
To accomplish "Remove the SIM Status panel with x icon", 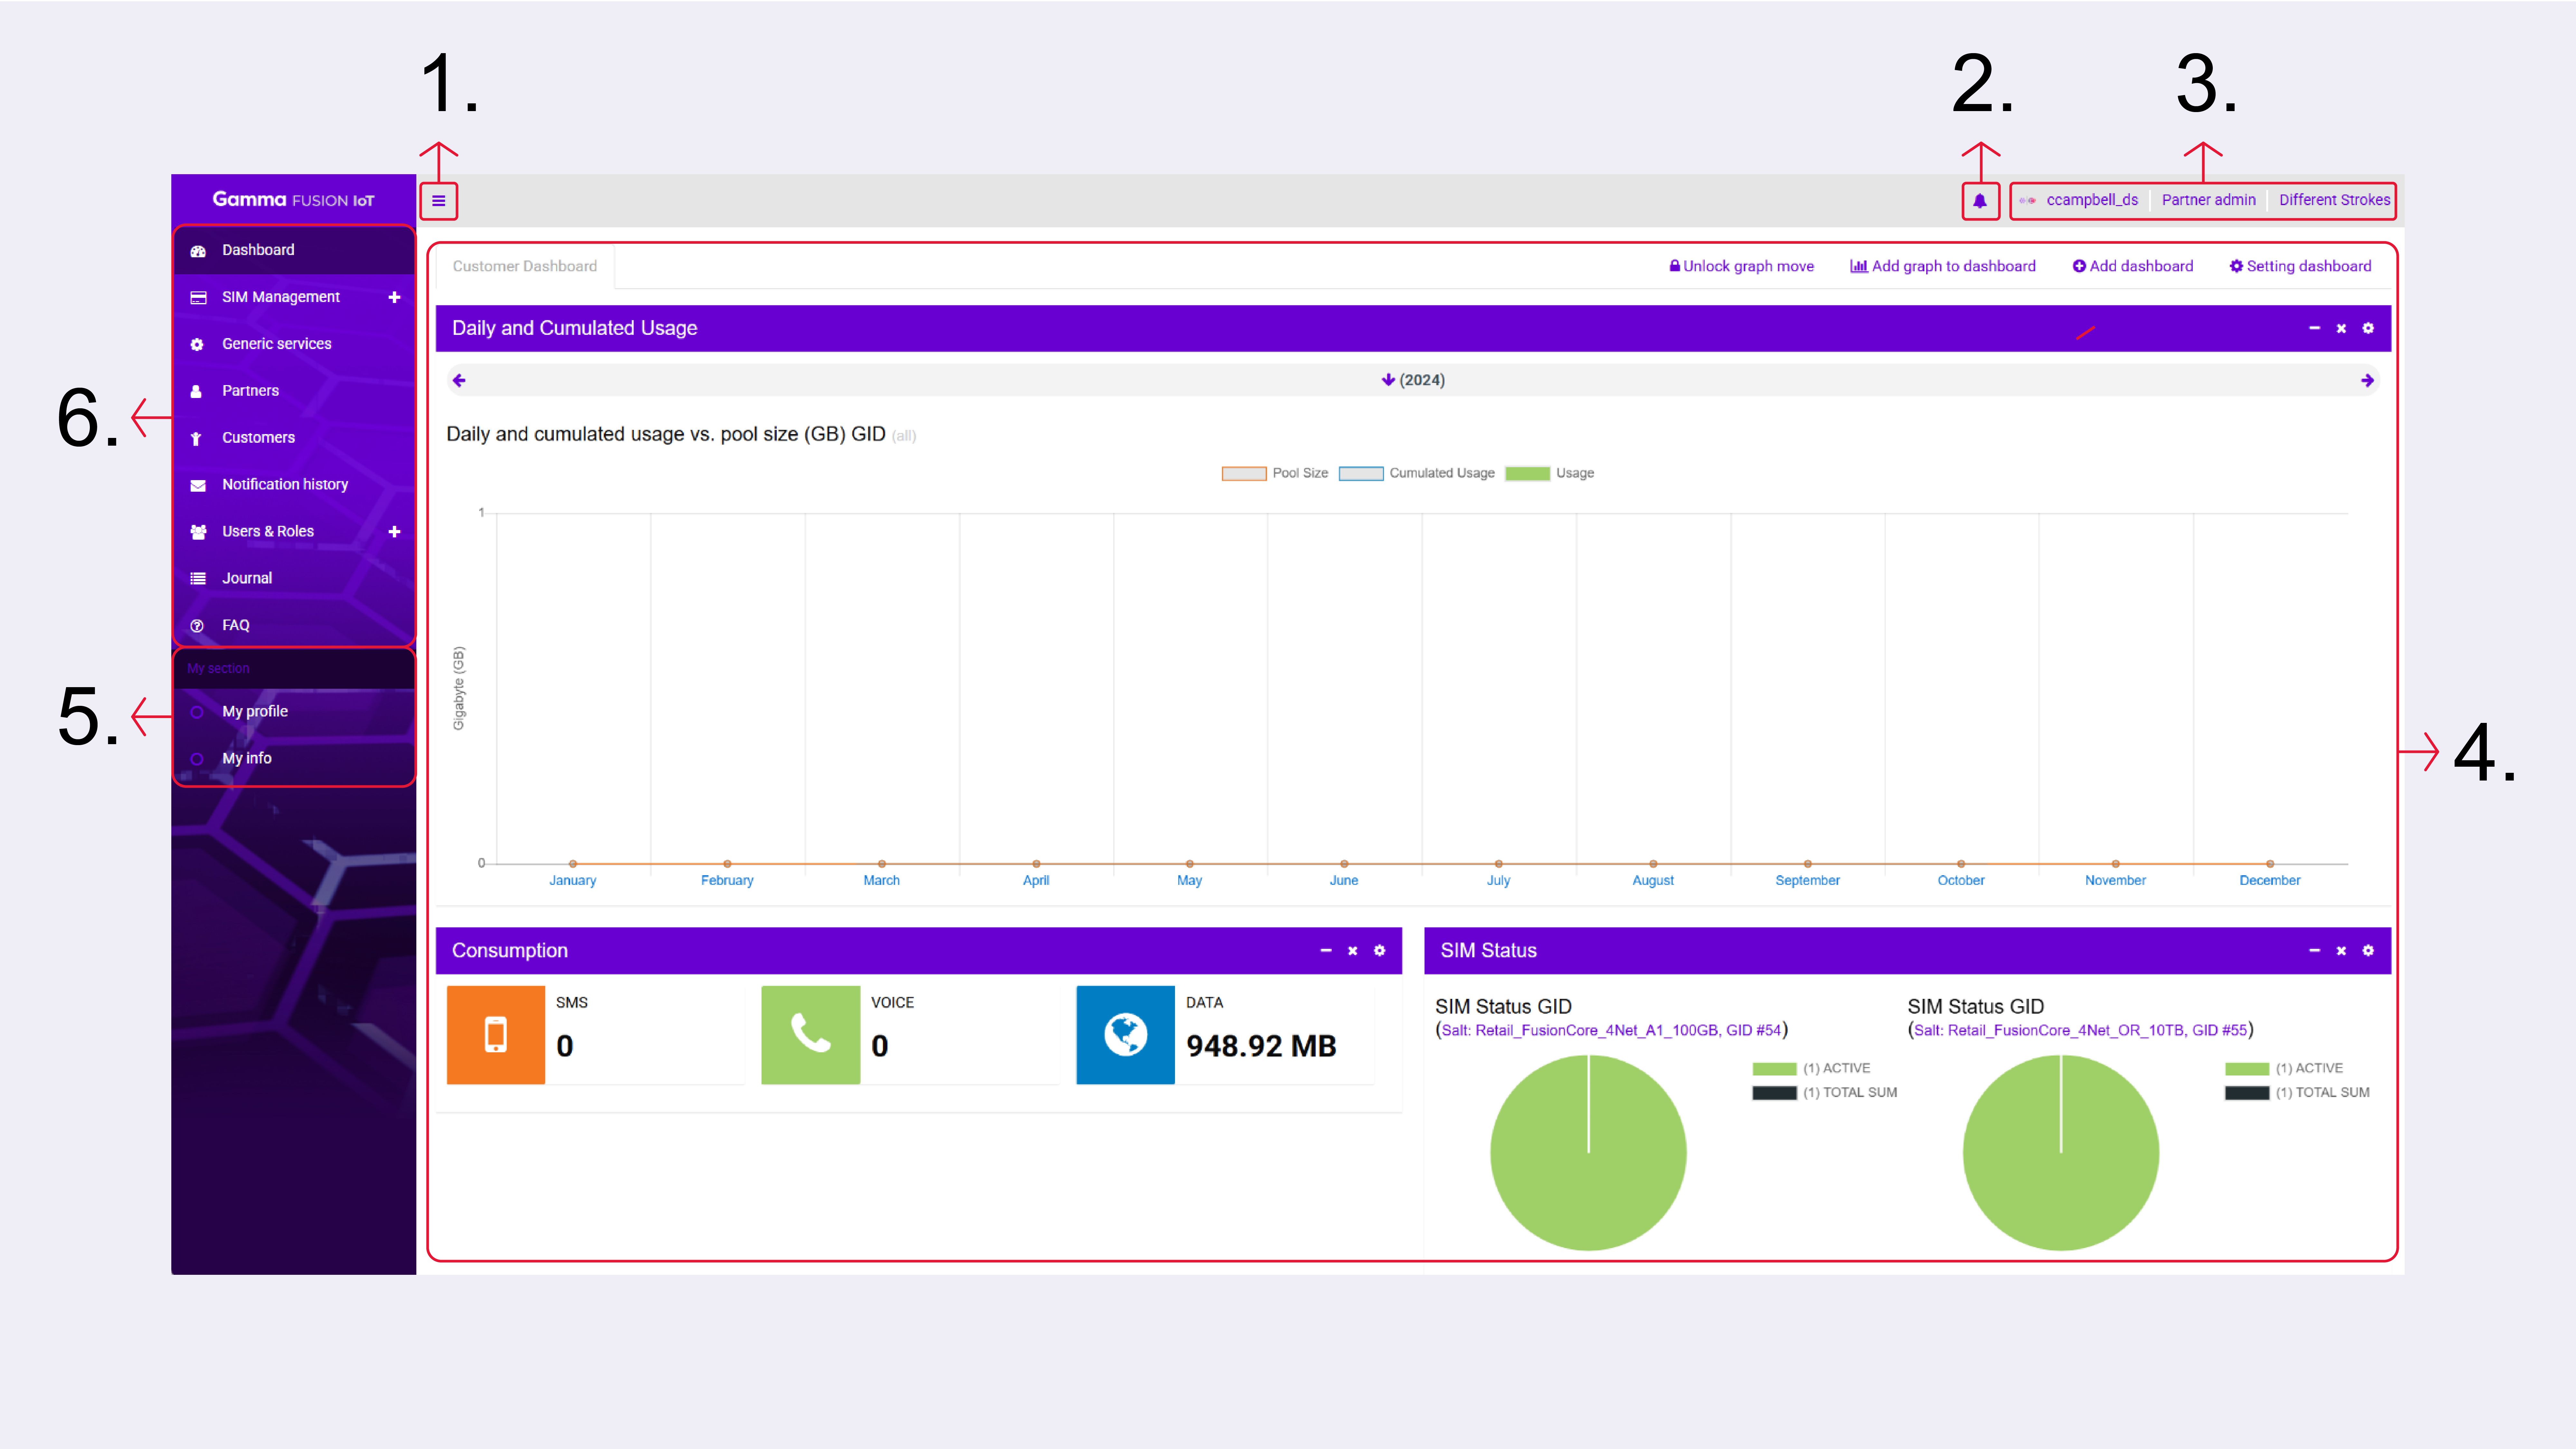I will 2341,951.
